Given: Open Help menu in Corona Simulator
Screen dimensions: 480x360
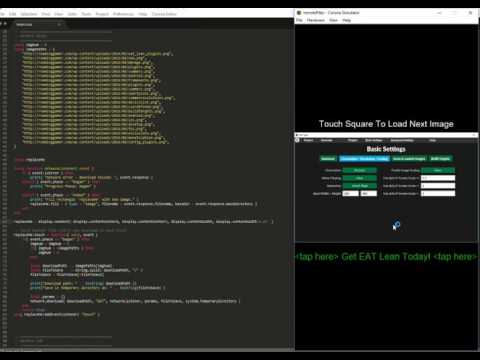Looking at the screenshot, I should point(347,20).
